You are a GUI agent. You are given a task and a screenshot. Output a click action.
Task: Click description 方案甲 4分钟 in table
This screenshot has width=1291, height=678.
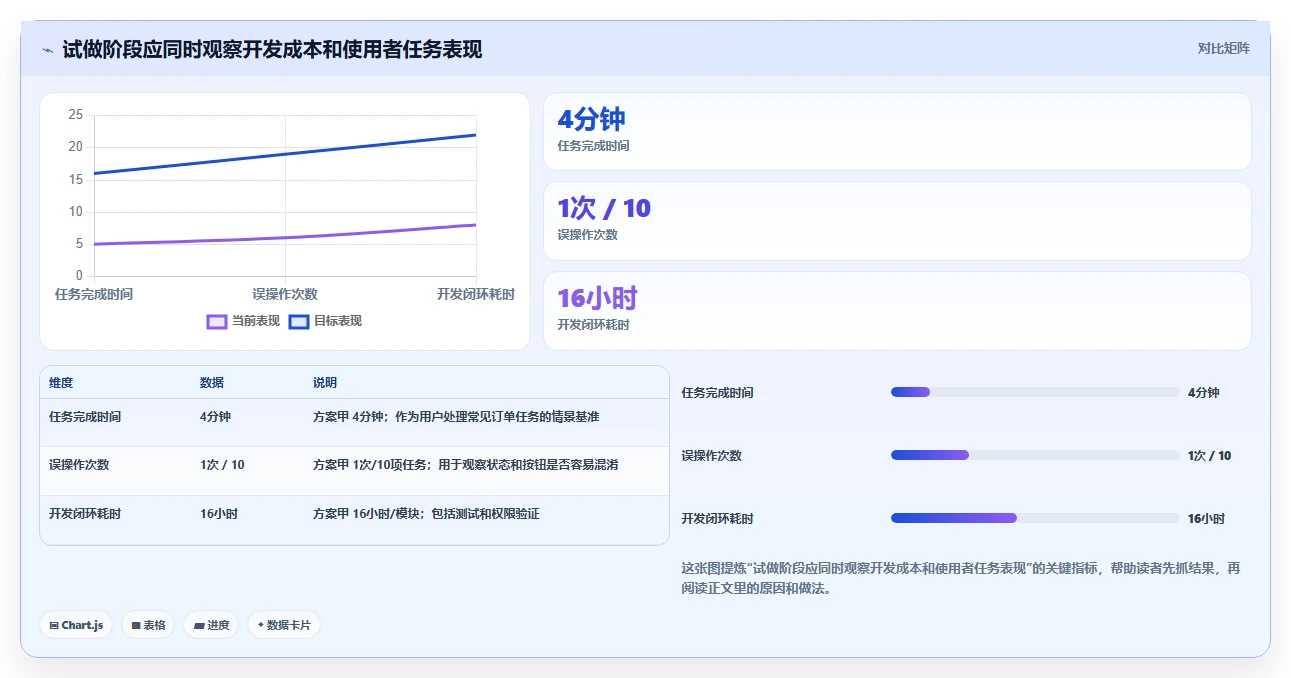(x=456, y=417)
